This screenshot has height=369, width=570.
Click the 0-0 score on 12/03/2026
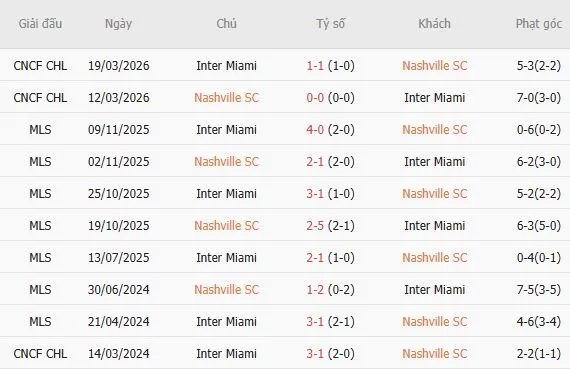click(315, 98)
